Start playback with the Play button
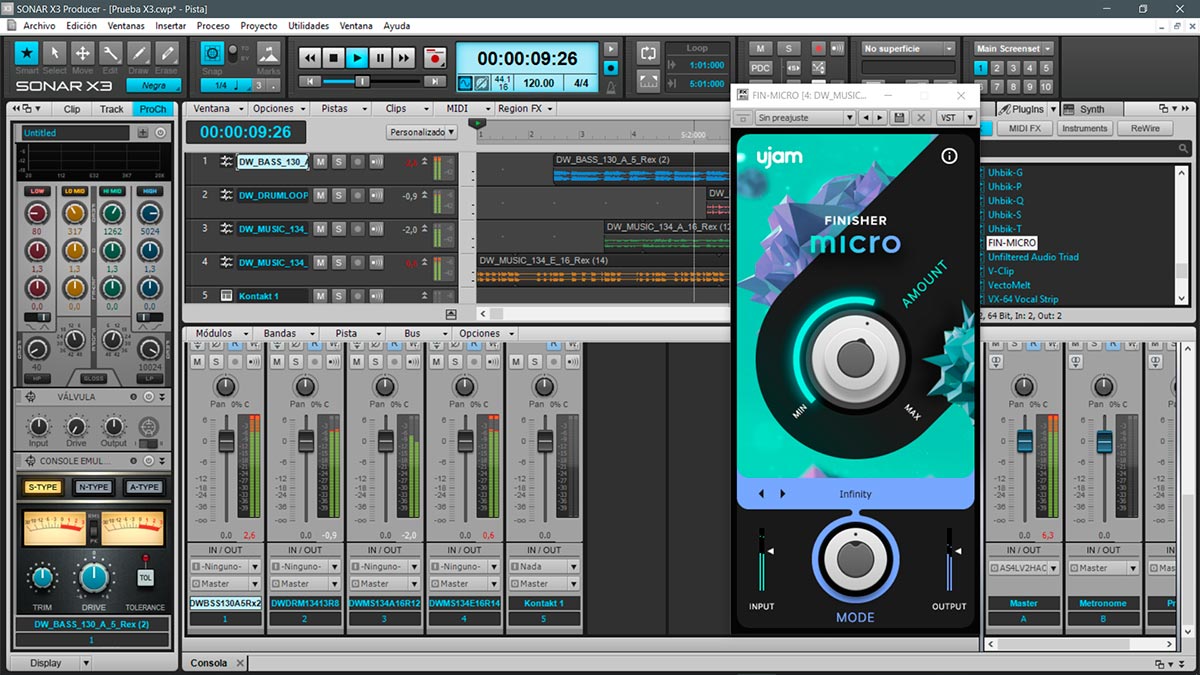The height and width of the screenshot is (675, 1200). pyautogui.click(x=357, y=59)
